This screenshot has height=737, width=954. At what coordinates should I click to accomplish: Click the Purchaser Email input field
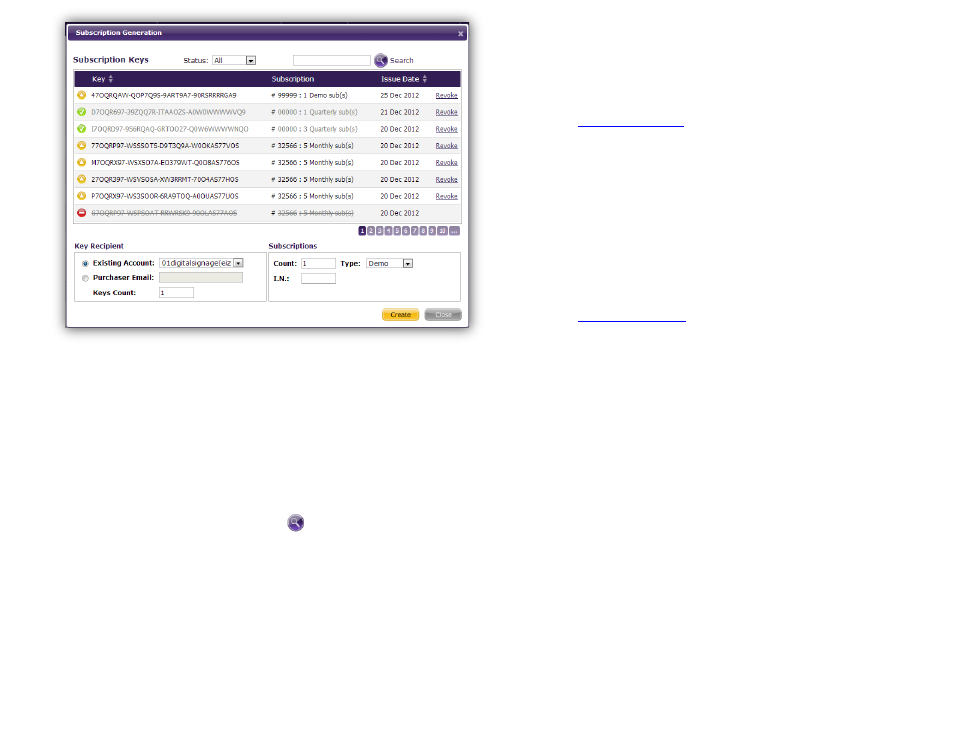tap(201, 278)
